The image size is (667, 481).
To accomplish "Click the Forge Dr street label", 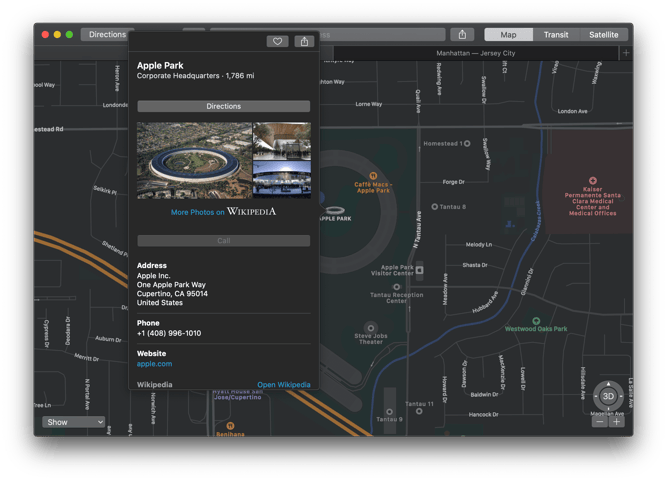I will tap(453, 182).
